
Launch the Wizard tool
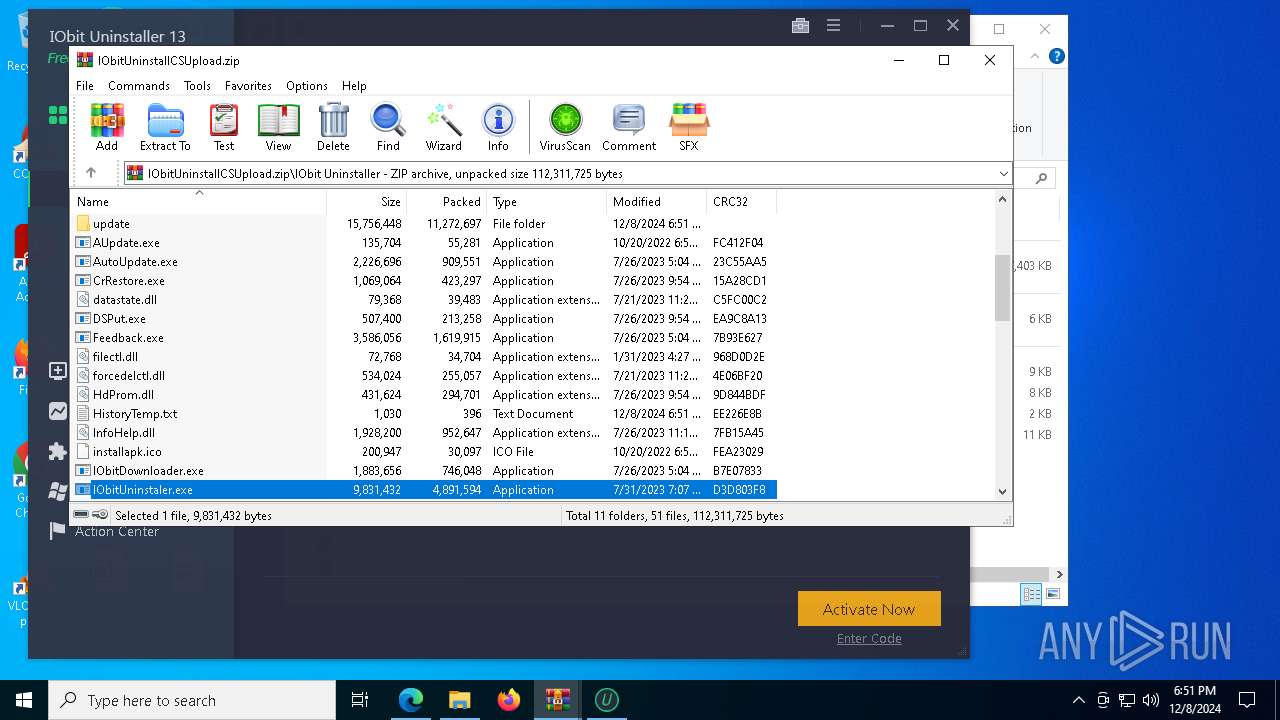coord(444,127)
